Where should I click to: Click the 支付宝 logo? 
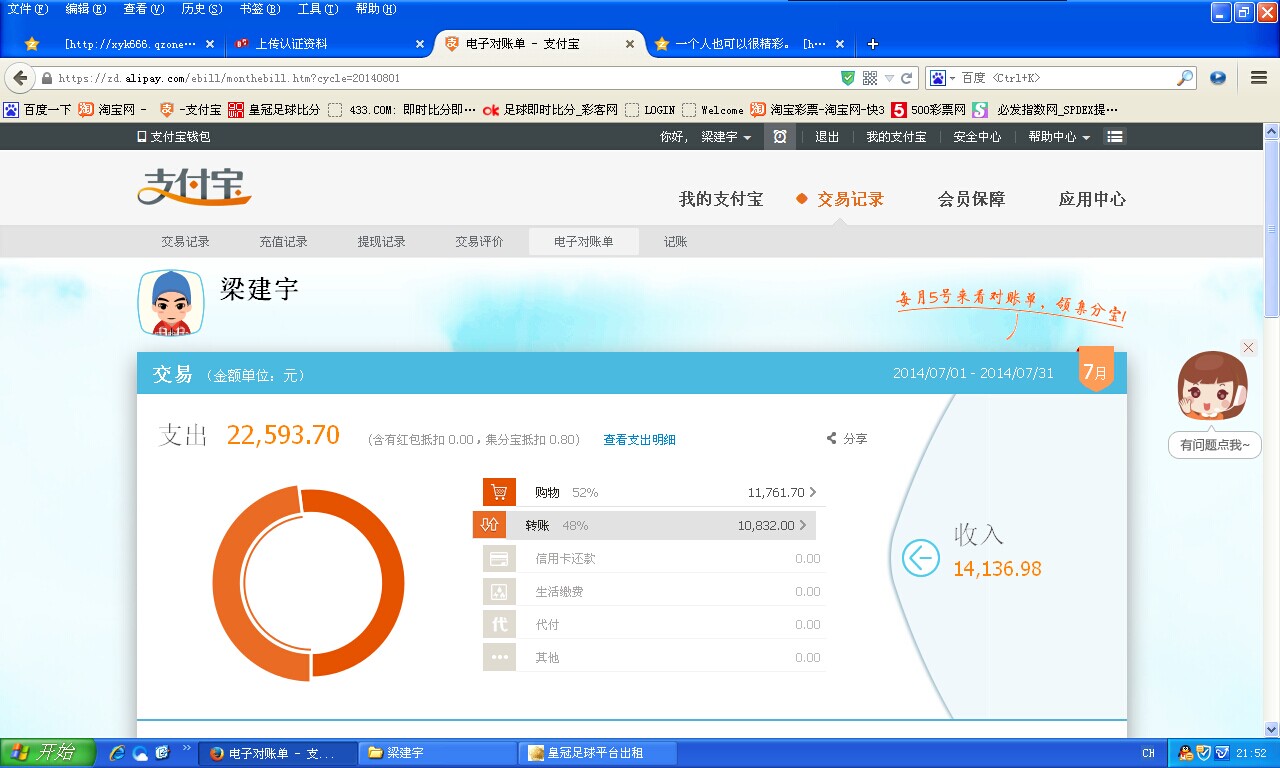(194, 186)
